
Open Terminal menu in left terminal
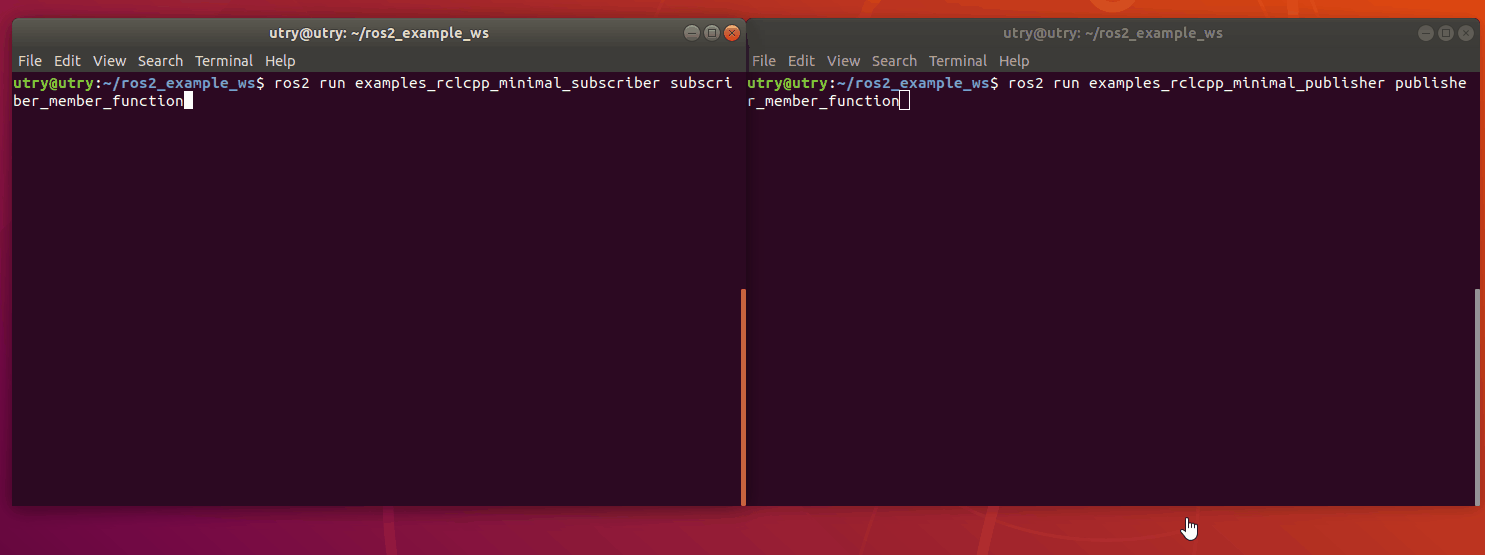pos(224,61)
